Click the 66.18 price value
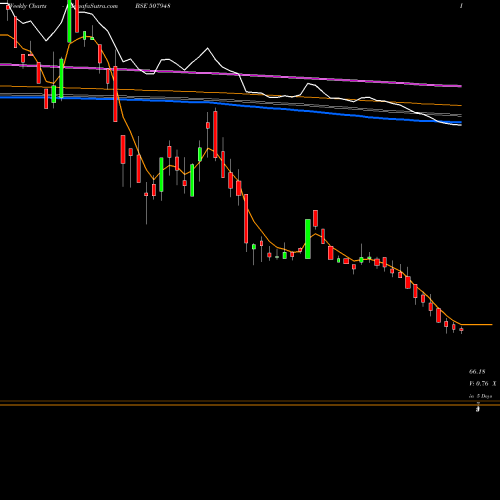The image size is (500, 500). tap(477, 371)
